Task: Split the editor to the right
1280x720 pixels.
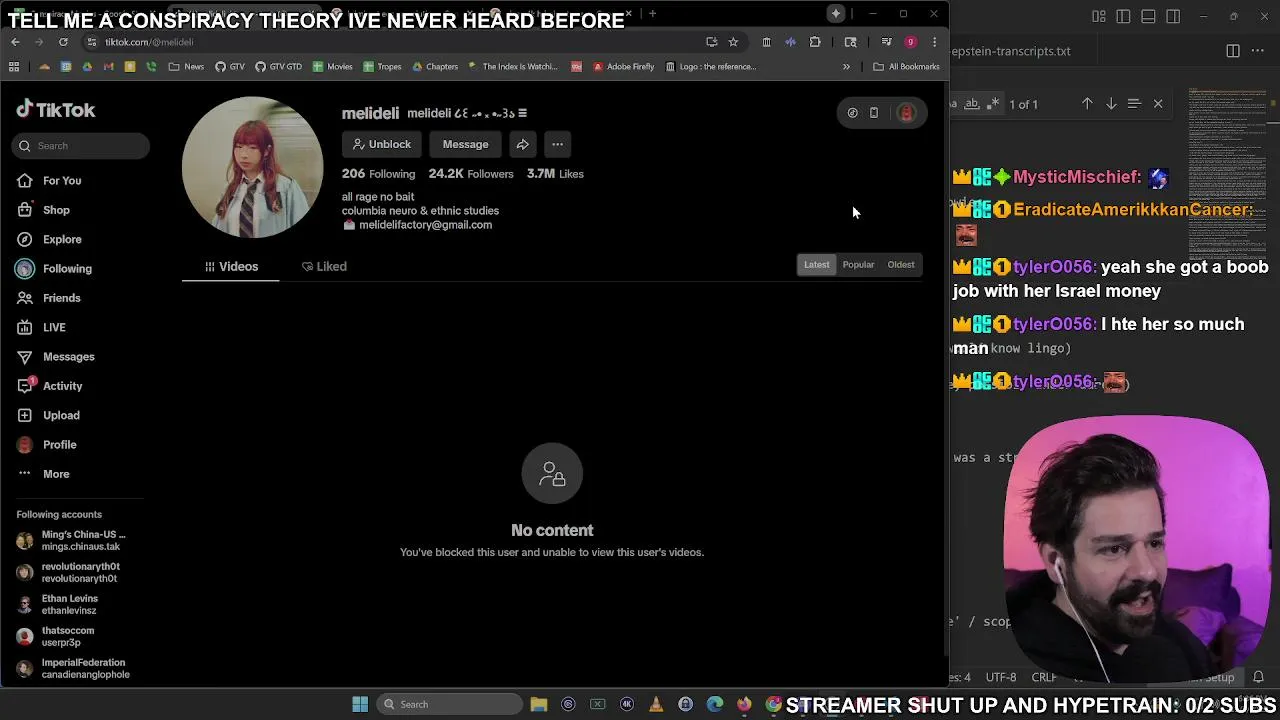Action: (1233, 51)
